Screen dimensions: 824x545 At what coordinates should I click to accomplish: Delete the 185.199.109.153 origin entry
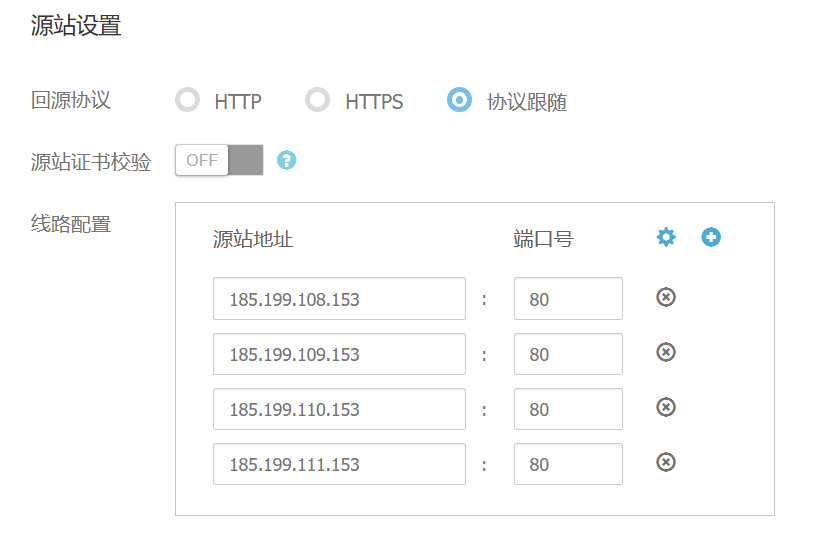(666, 352)
